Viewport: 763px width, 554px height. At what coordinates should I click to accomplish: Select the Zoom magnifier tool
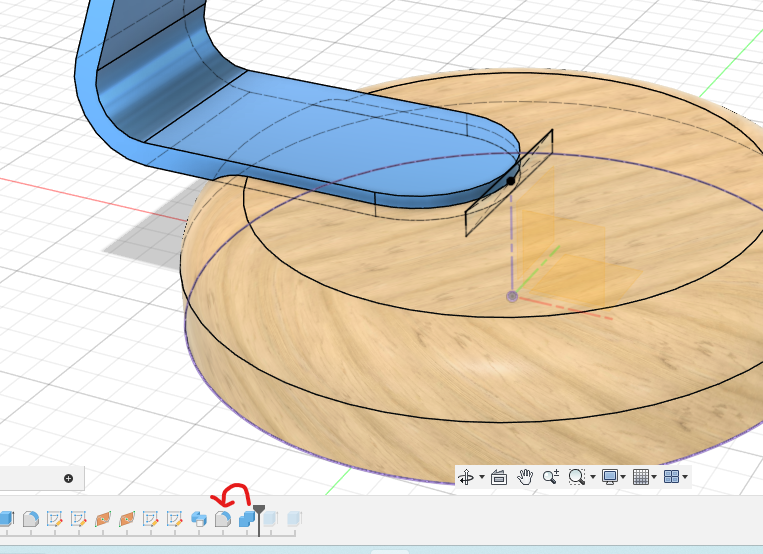pyautogui.click(x=550, y=478)
